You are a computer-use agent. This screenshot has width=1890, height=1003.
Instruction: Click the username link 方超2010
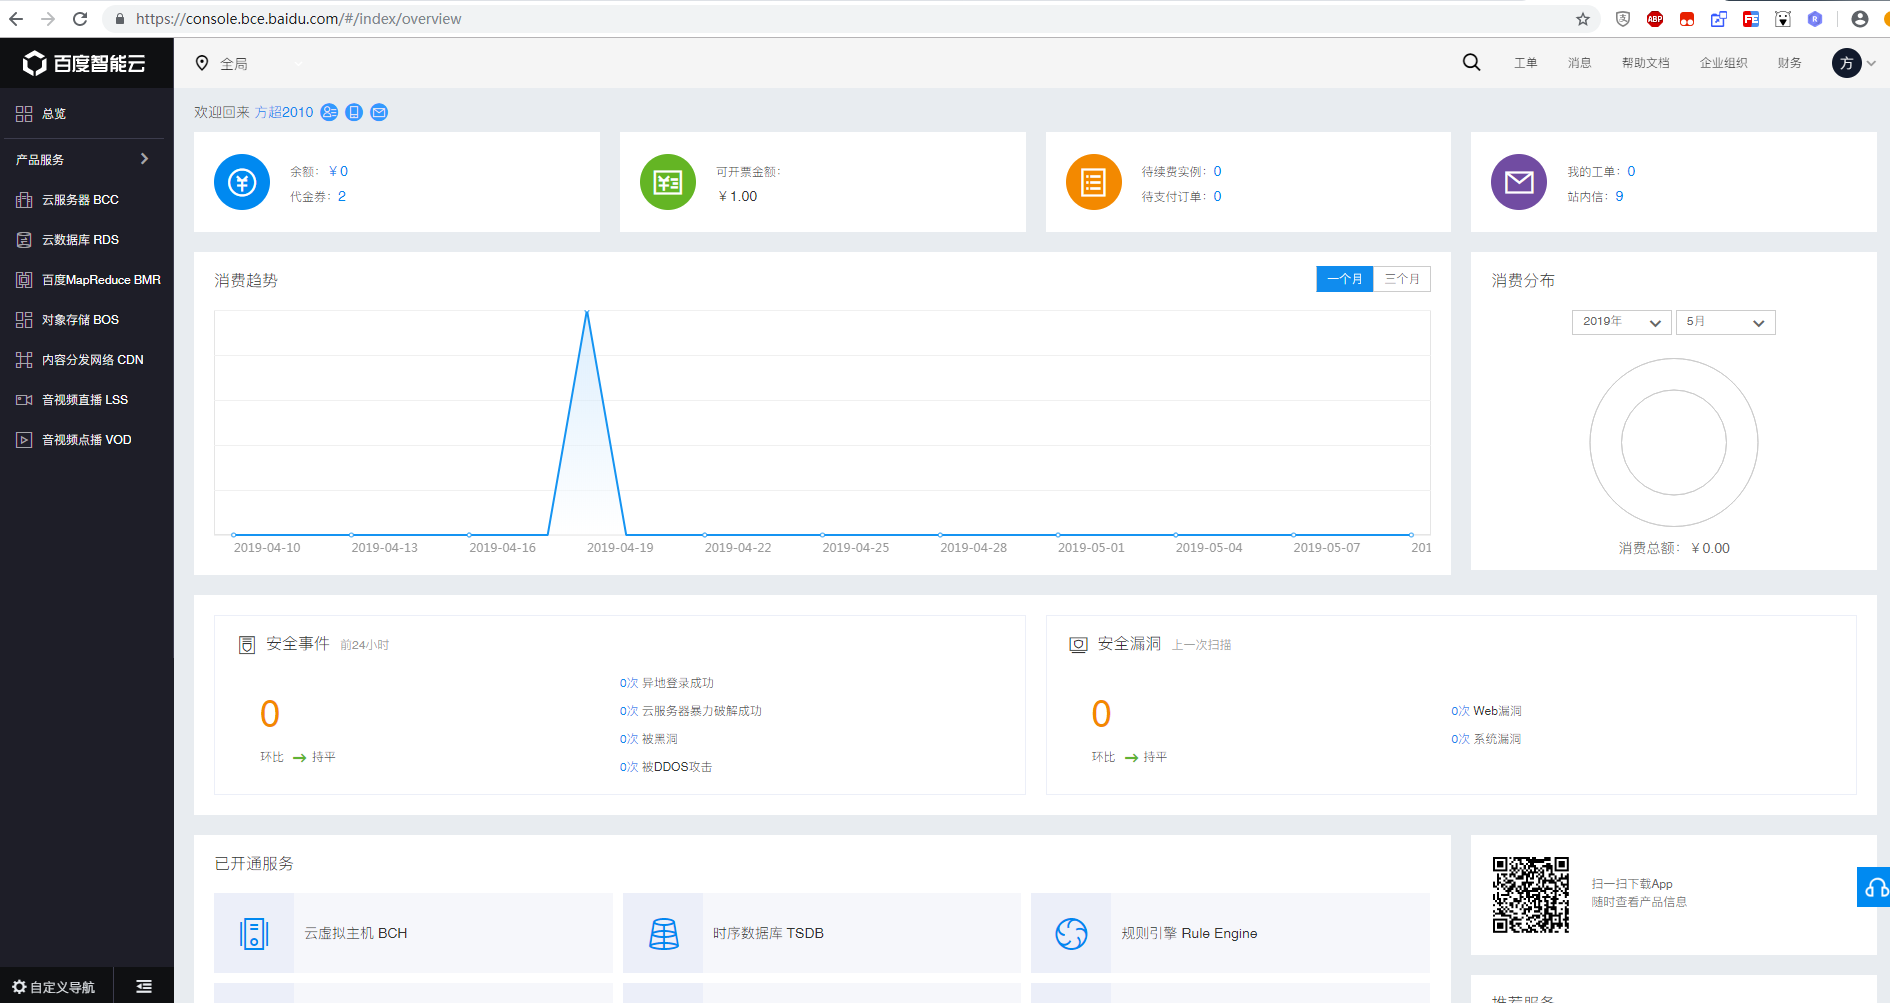click(284, 112)
